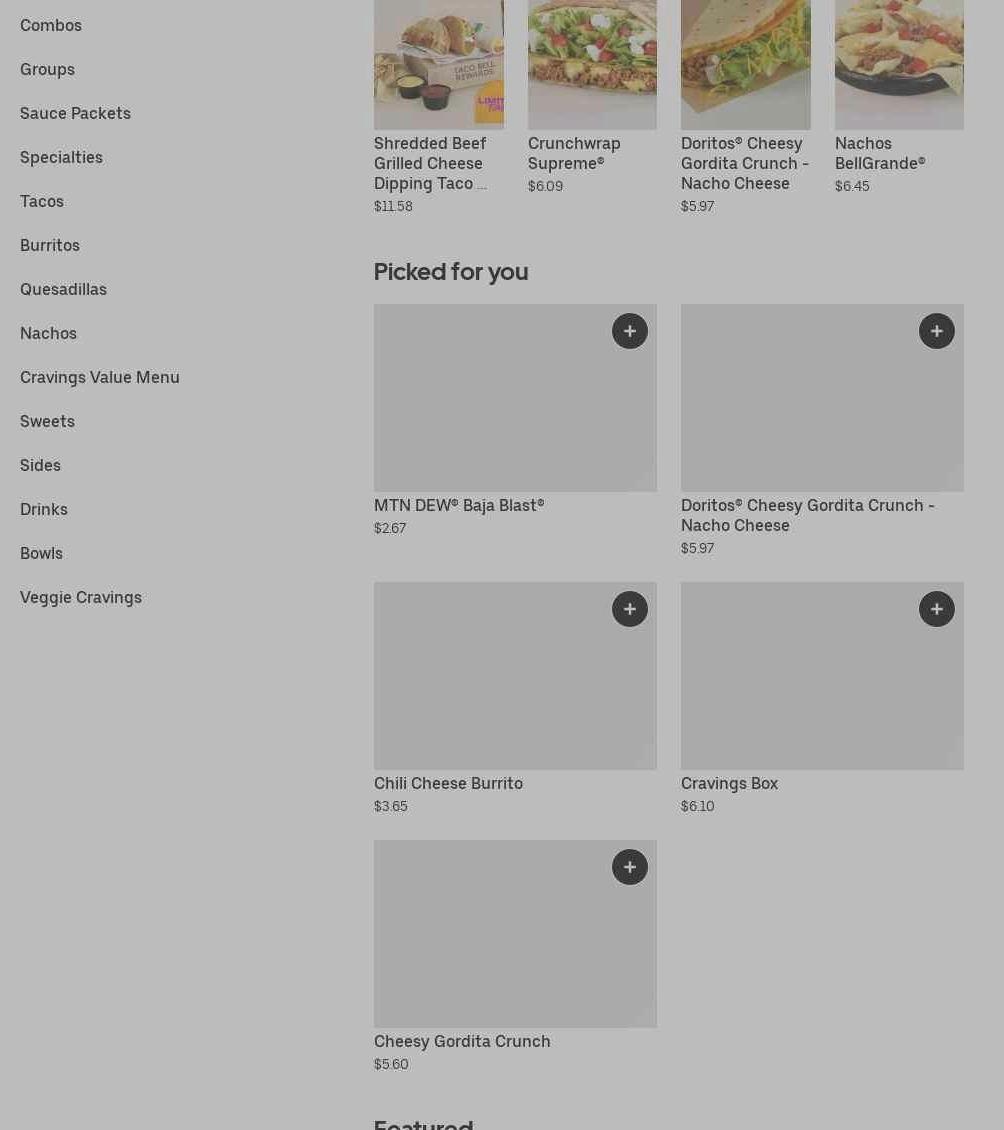Add MTN DEW Baja Blast with plus icon
Screen dimensions: 1004x1130
click(x=630, y=331)
